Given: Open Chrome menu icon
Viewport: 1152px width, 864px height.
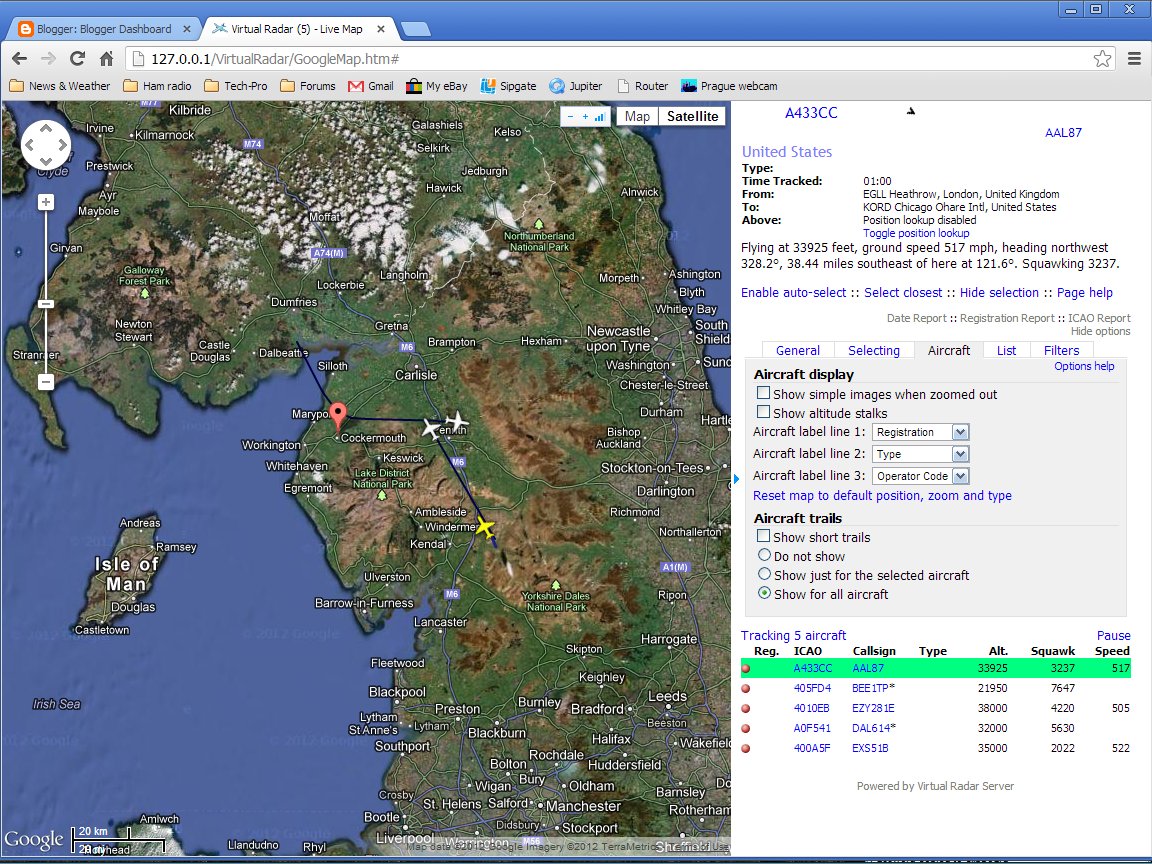Looking at the screenshot, I should [1134, 59].
